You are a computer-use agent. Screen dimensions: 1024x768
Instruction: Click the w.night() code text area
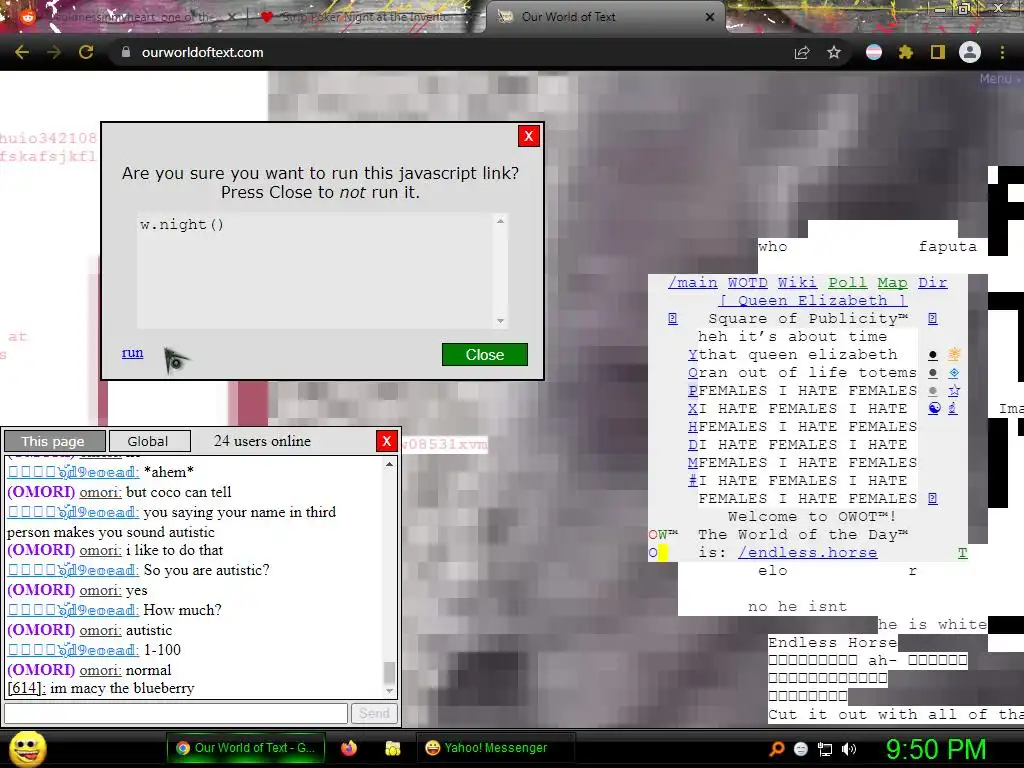pos(315,271)
